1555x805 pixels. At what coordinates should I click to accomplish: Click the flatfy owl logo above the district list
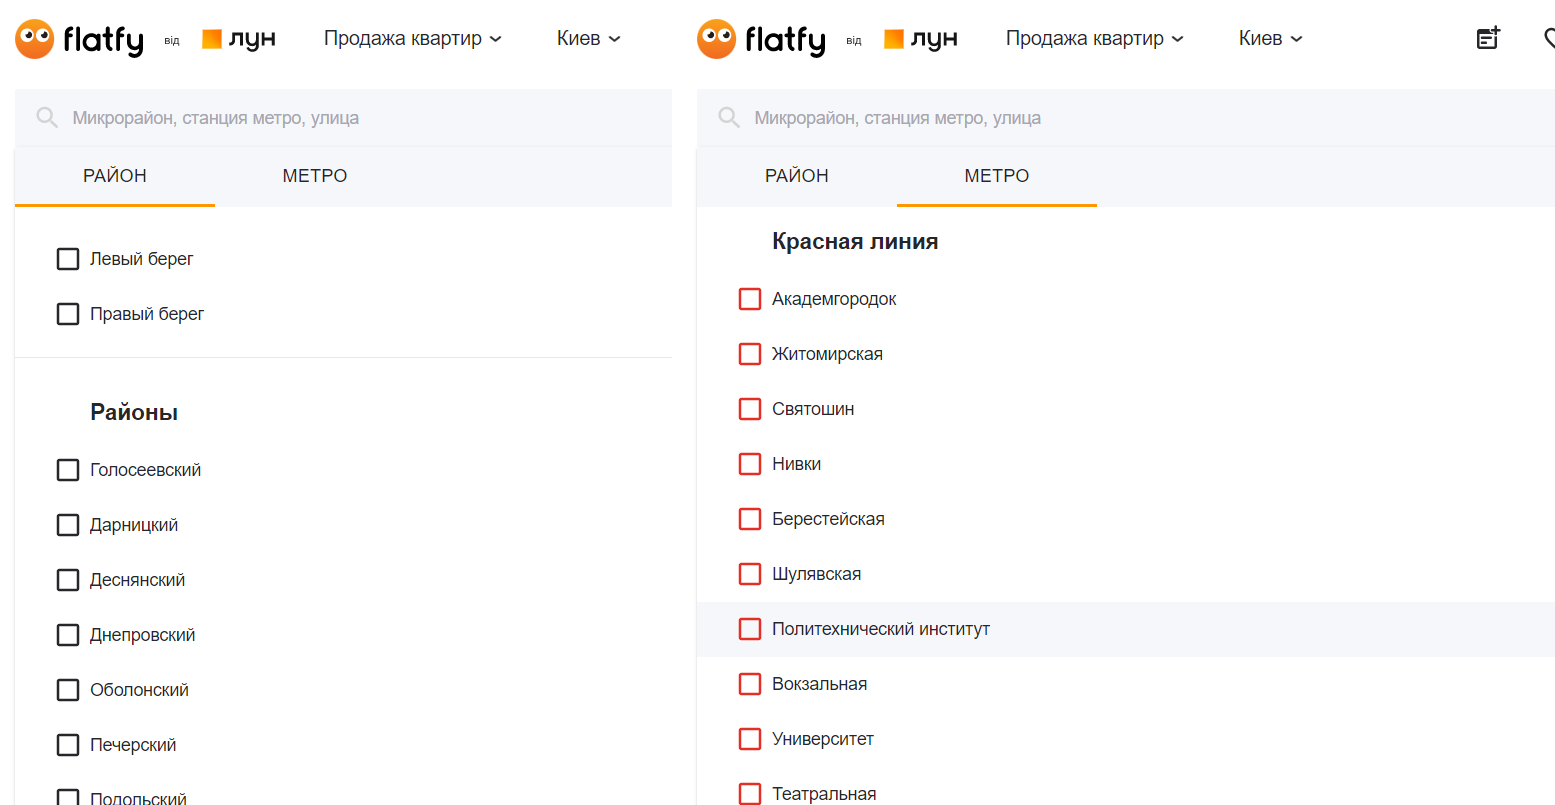(80, 39)
